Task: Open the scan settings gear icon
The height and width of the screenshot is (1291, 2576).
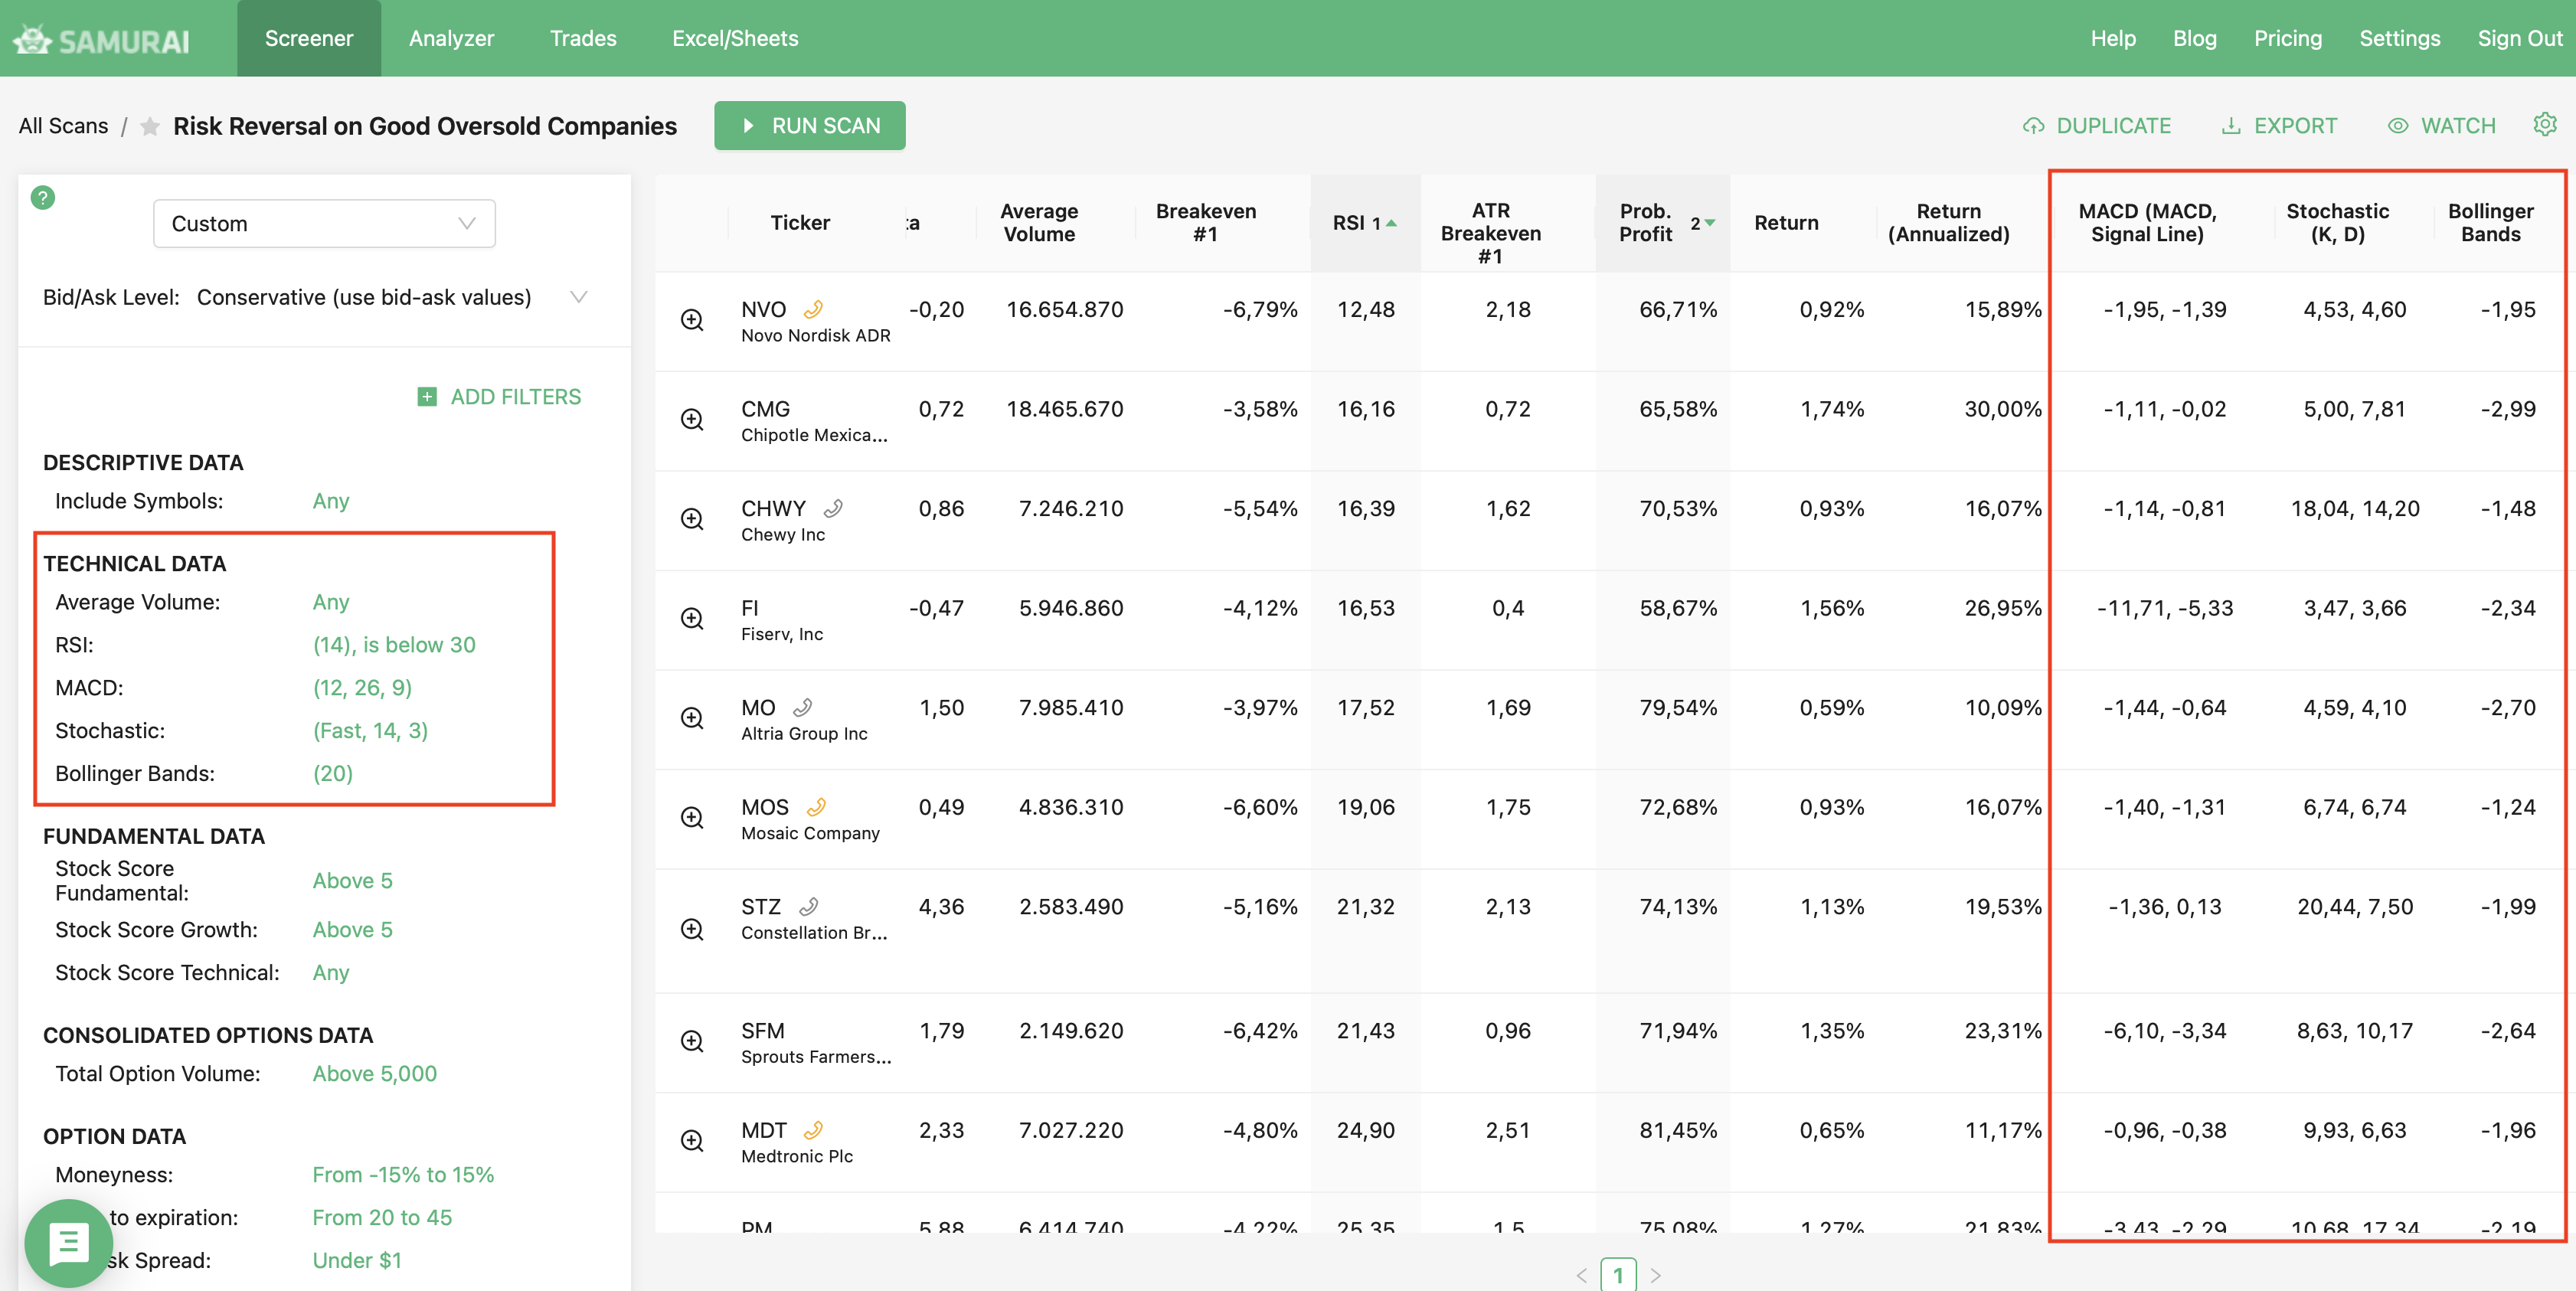Action: [x=2544, y=125]
